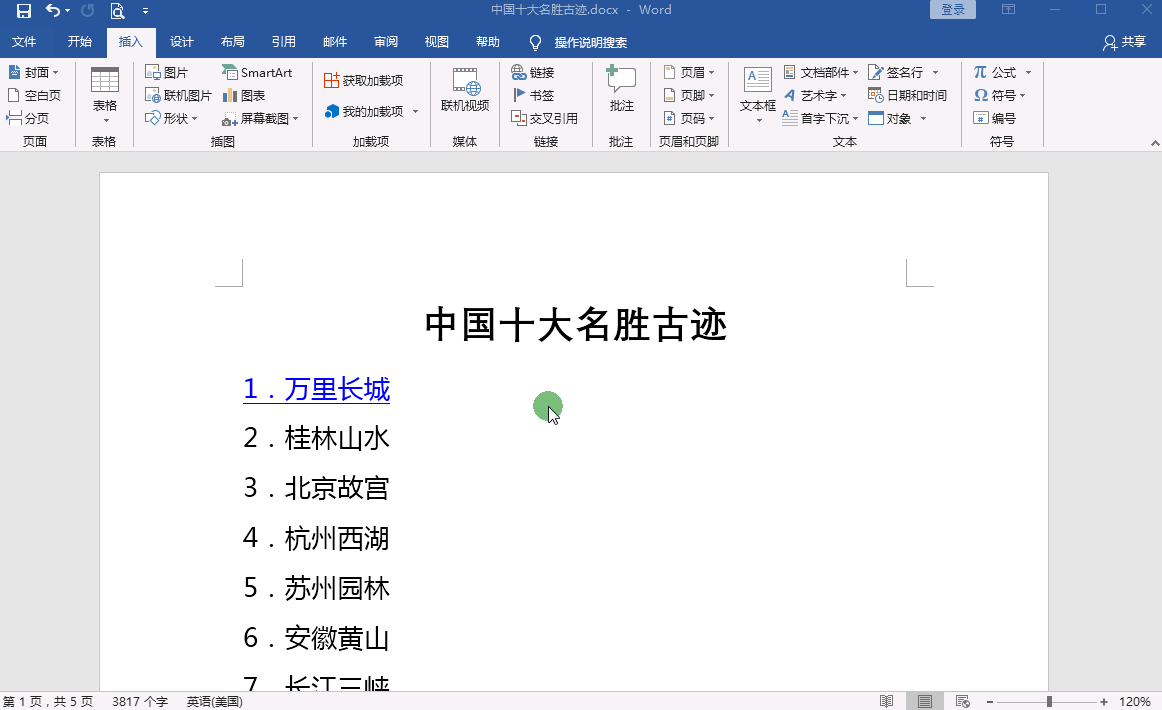1162x710 pixels.
Task: Open ribbon display options icon
Action: (x=1009, y=10)
